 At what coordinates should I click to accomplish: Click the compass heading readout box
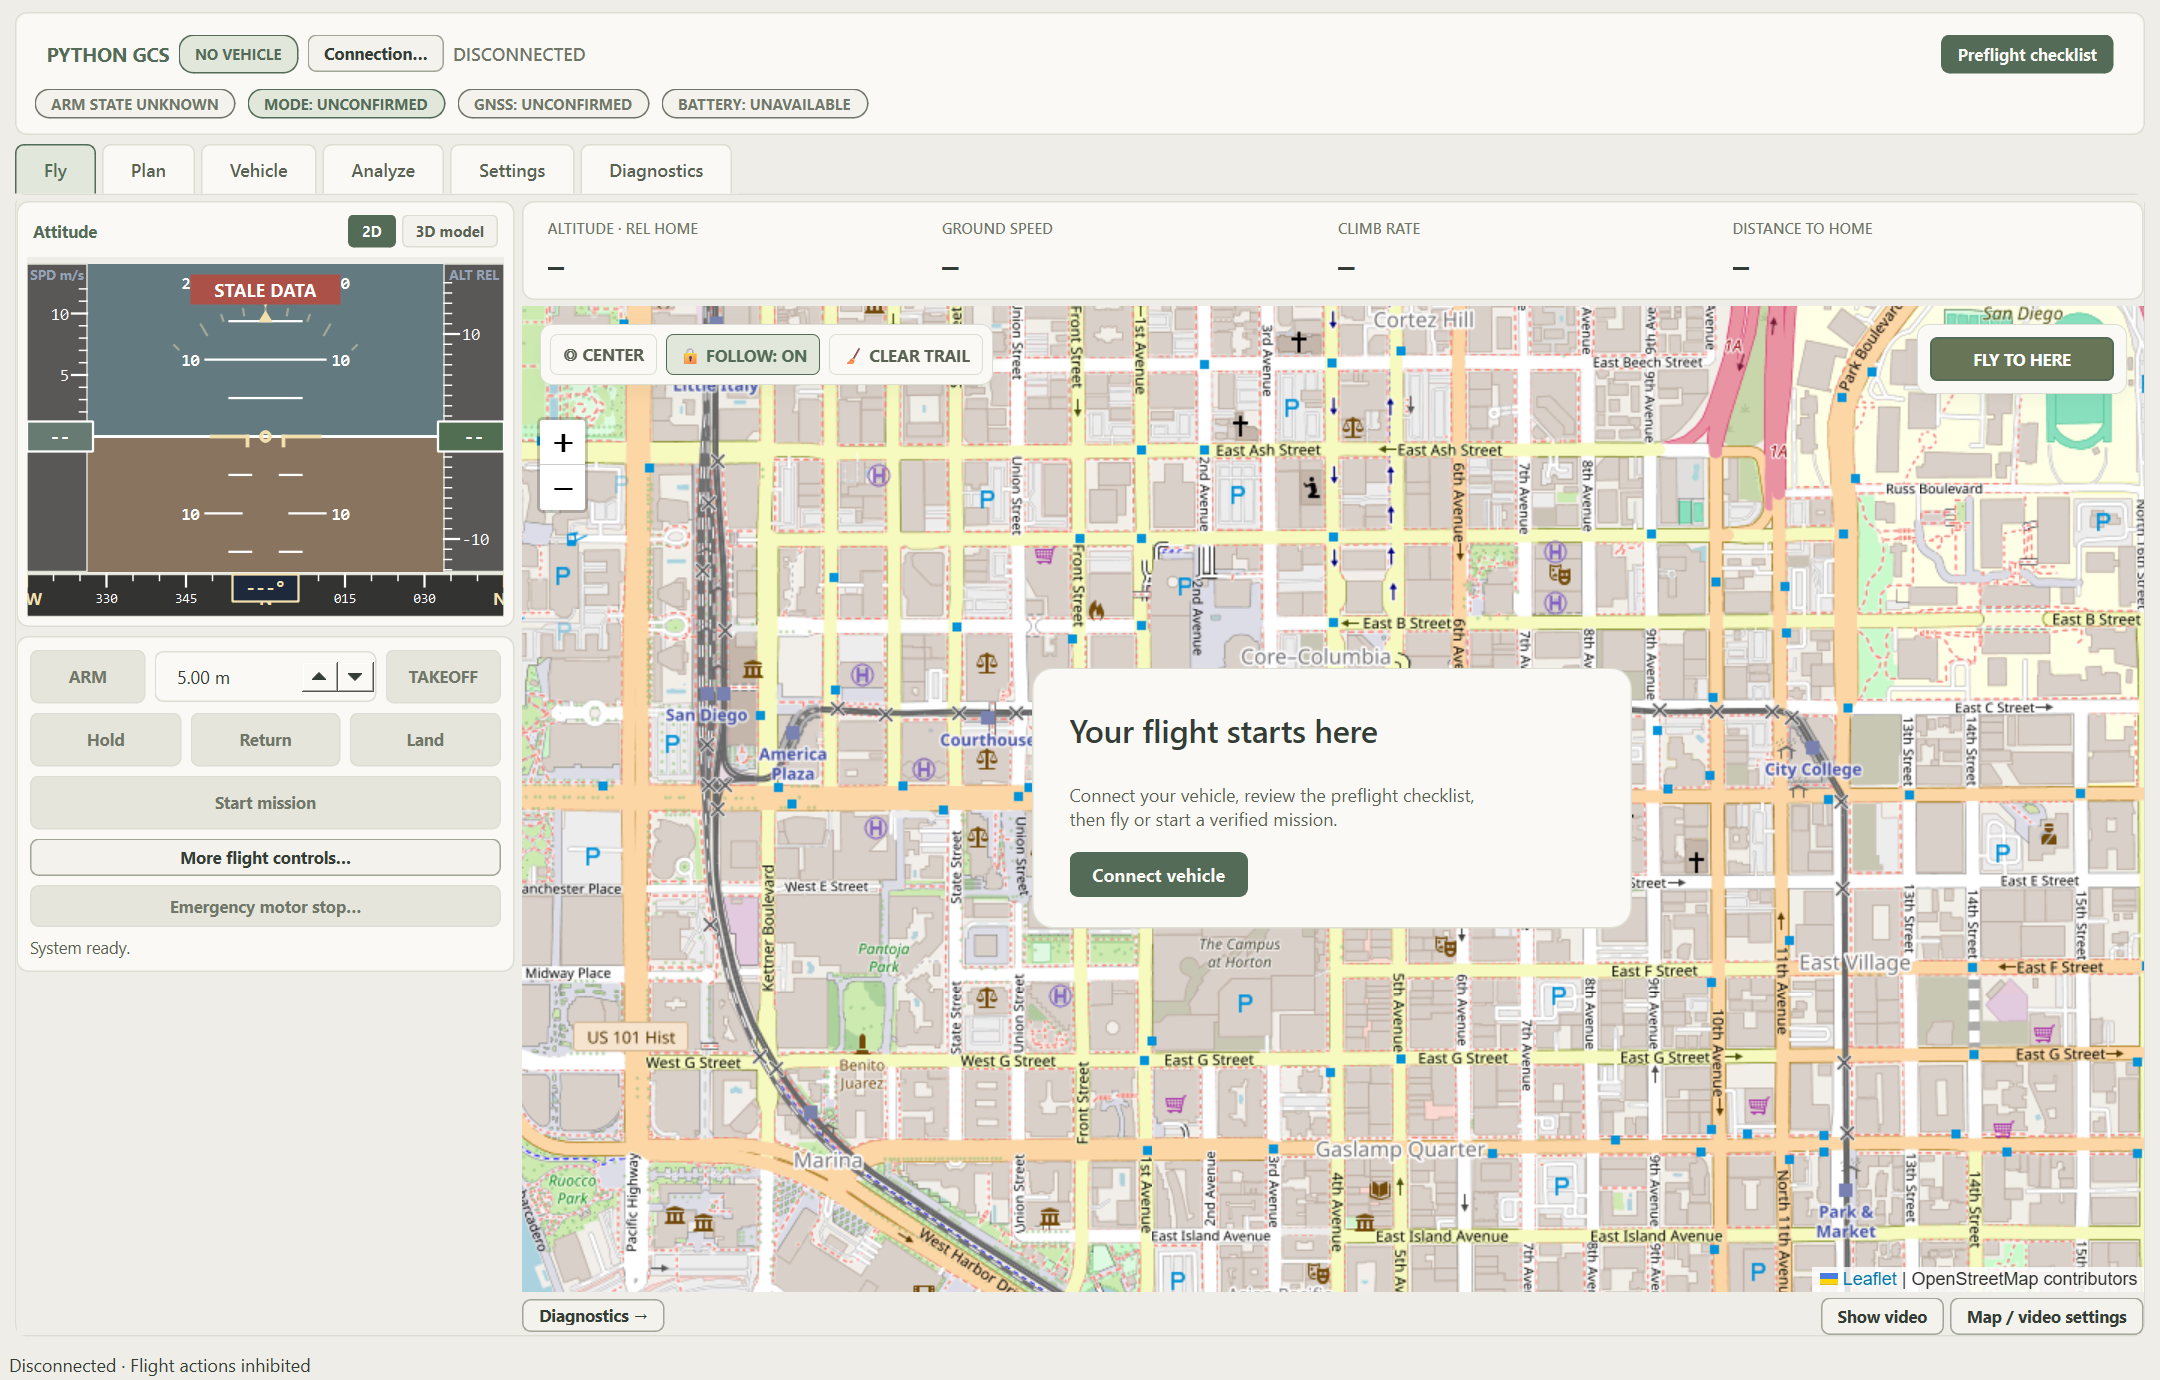(x=265, y=587)
